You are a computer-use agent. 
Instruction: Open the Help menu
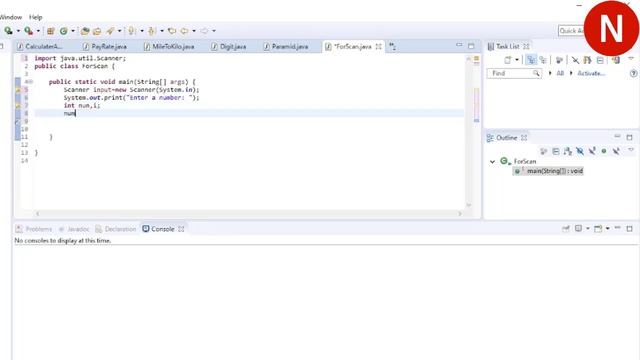coord(36,17)
